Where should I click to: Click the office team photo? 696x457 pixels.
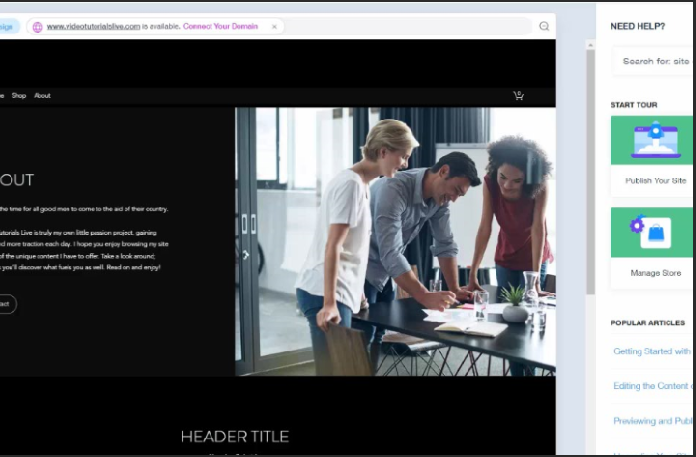395,241
